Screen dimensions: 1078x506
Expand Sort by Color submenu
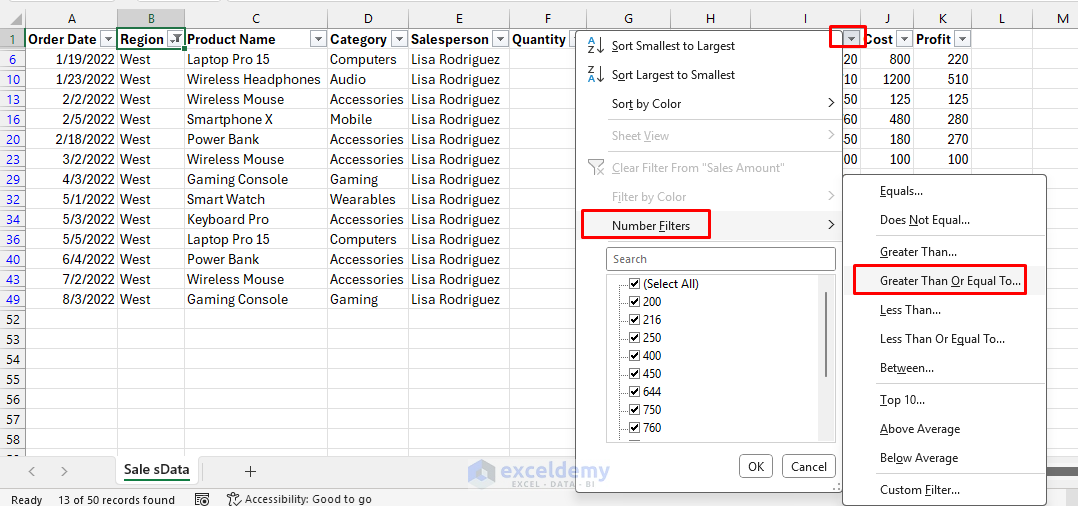709,104
